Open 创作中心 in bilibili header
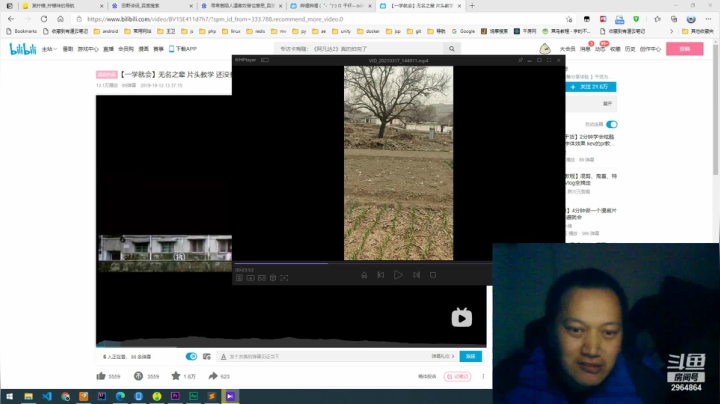 pyautogui.click(x=650, y=49)
